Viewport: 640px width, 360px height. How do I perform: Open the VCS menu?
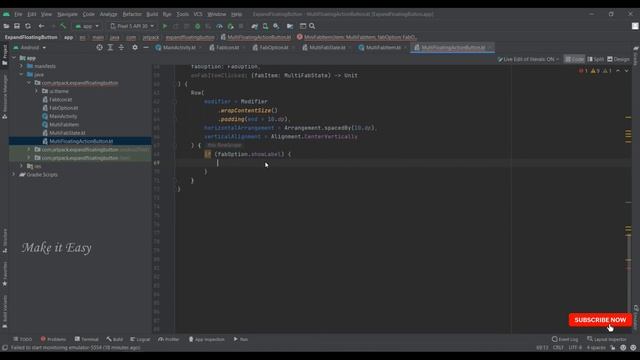pyautogui.click(x=198, y=14)
